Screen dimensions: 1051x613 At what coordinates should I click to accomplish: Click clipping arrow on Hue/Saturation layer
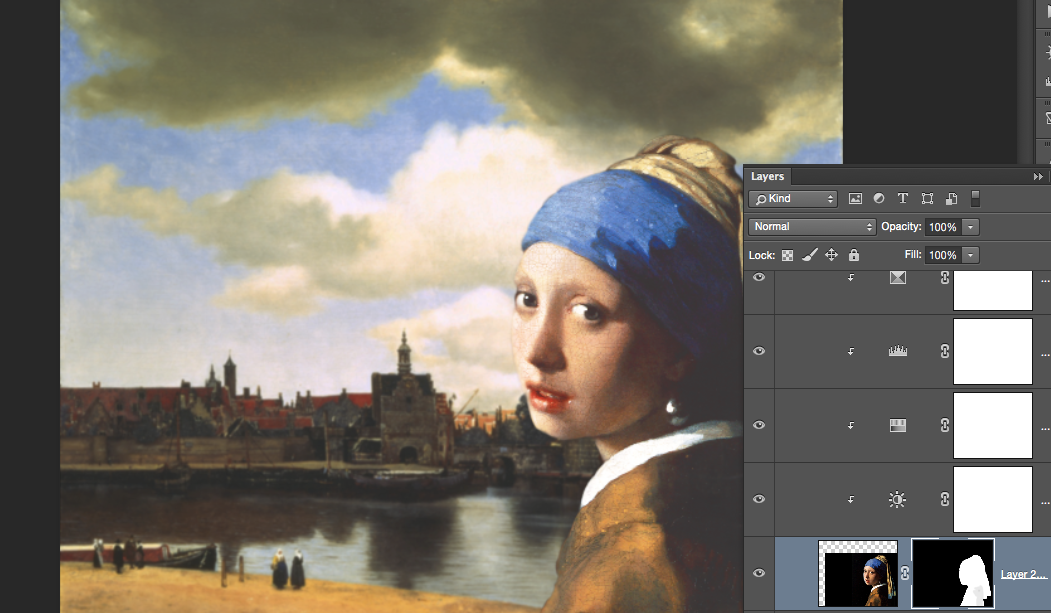(x=851, y=425)
